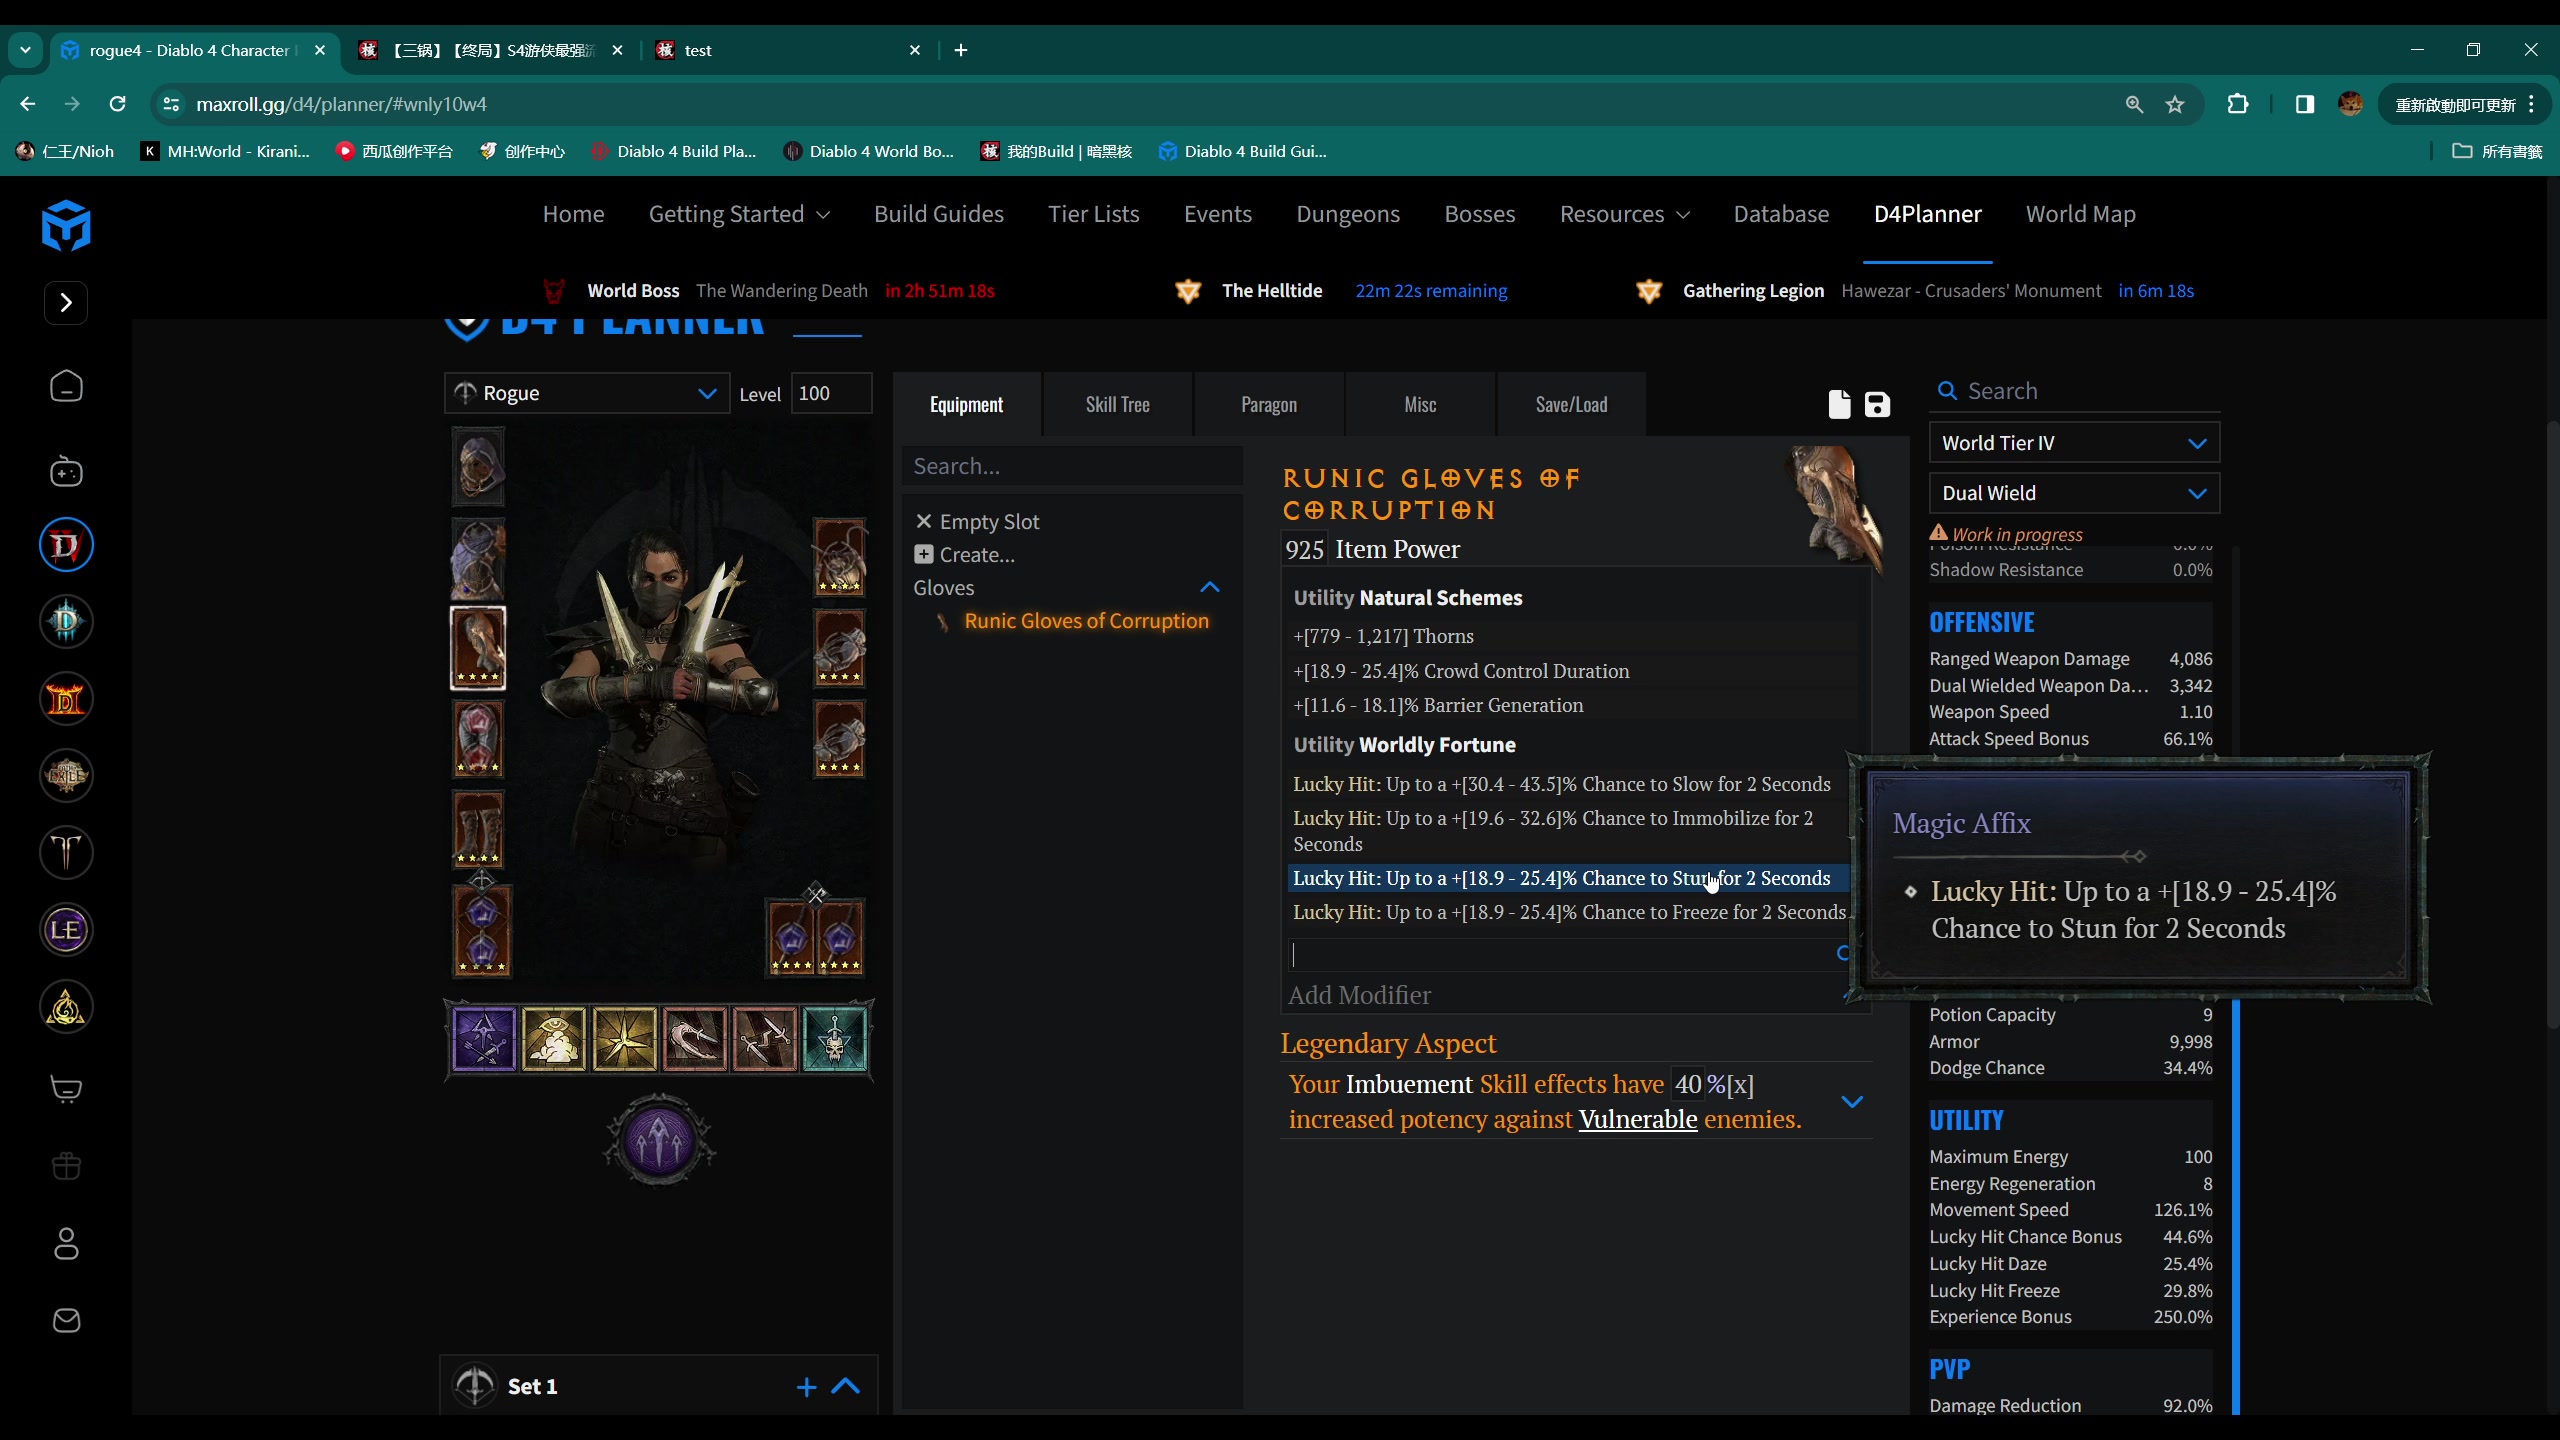Open the user account icon in the sidebar
The width and height of the screenshot is (2560, 1440).
[66, 1243]
